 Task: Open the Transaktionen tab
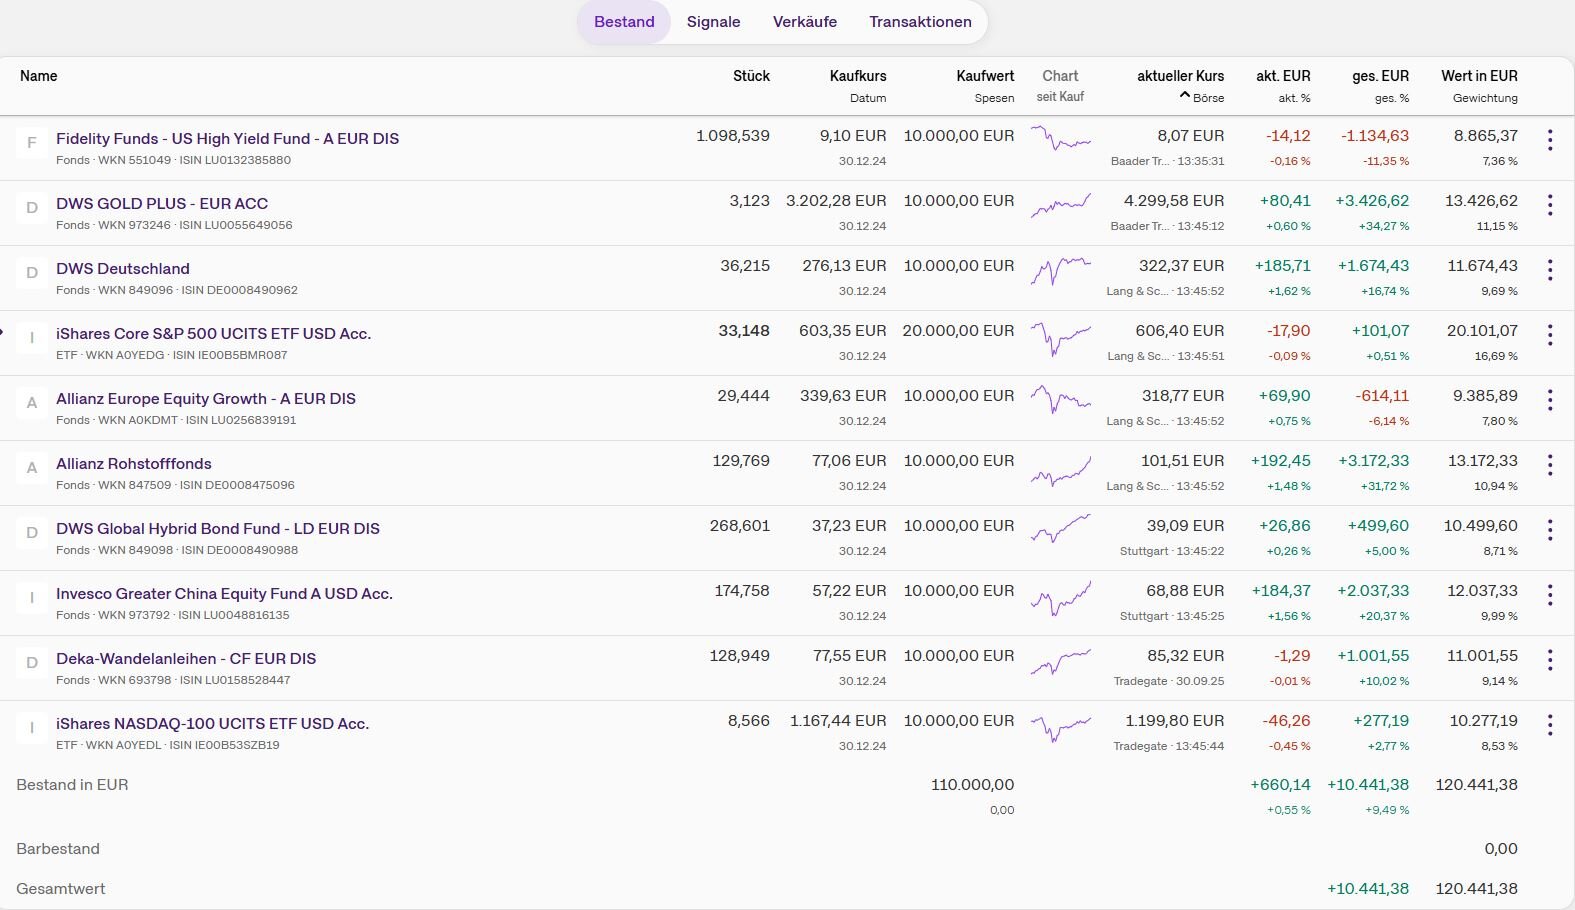(920, 22)
